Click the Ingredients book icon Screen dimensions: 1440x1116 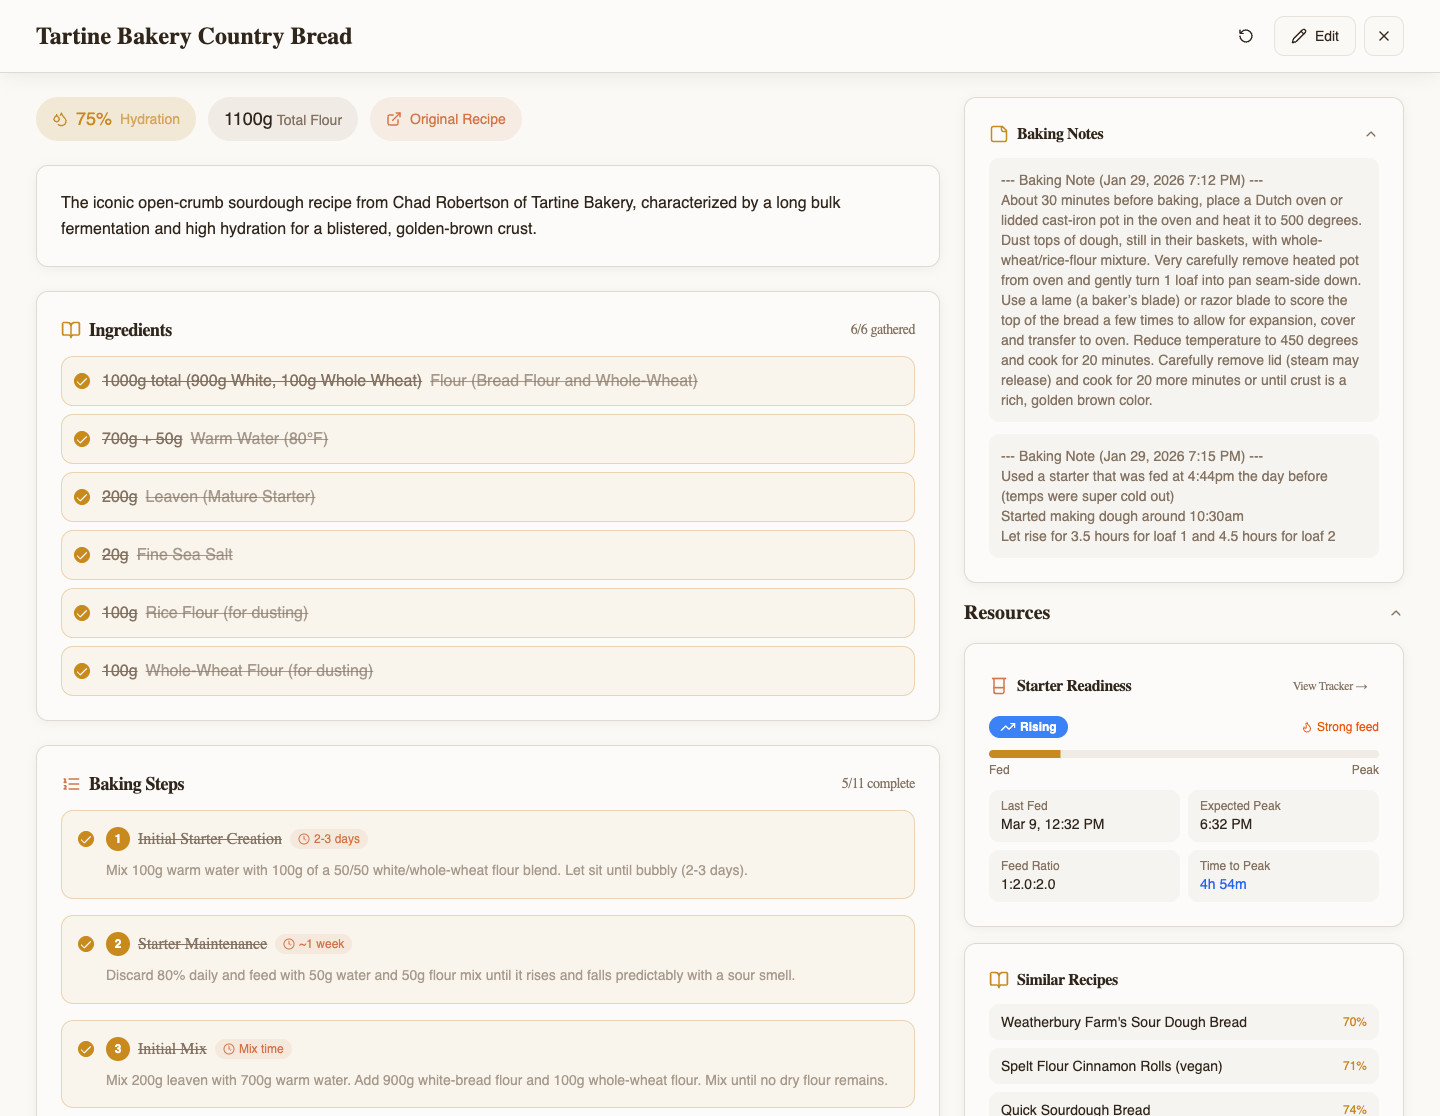coord(71,330)
